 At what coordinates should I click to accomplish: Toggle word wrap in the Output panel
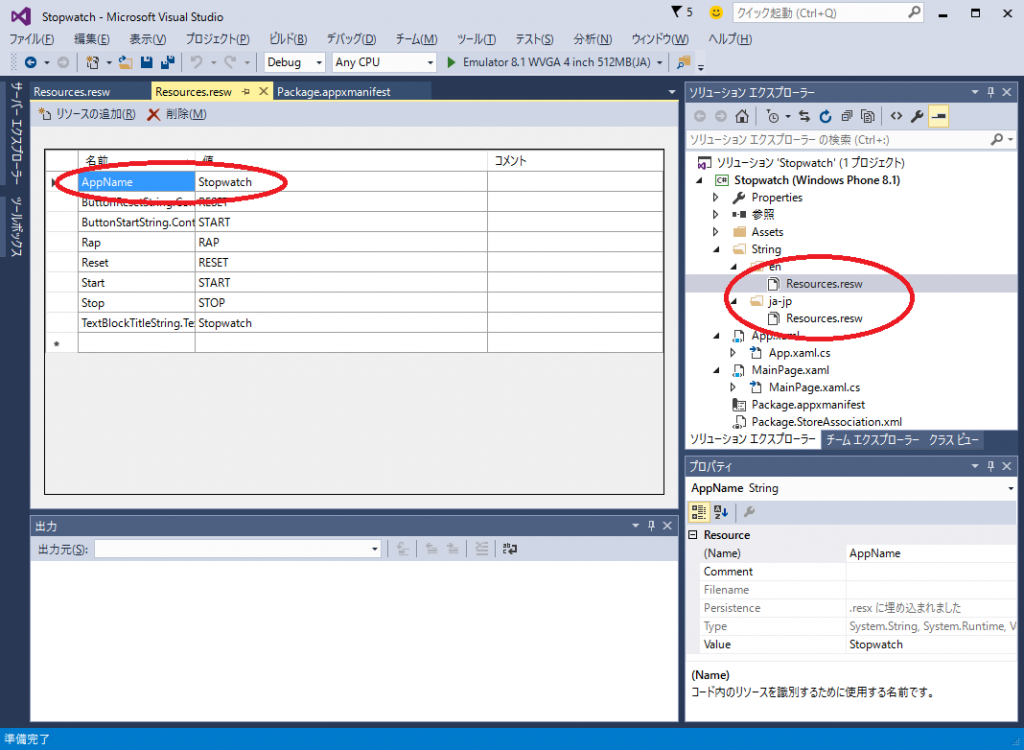(x=510, y=548)
